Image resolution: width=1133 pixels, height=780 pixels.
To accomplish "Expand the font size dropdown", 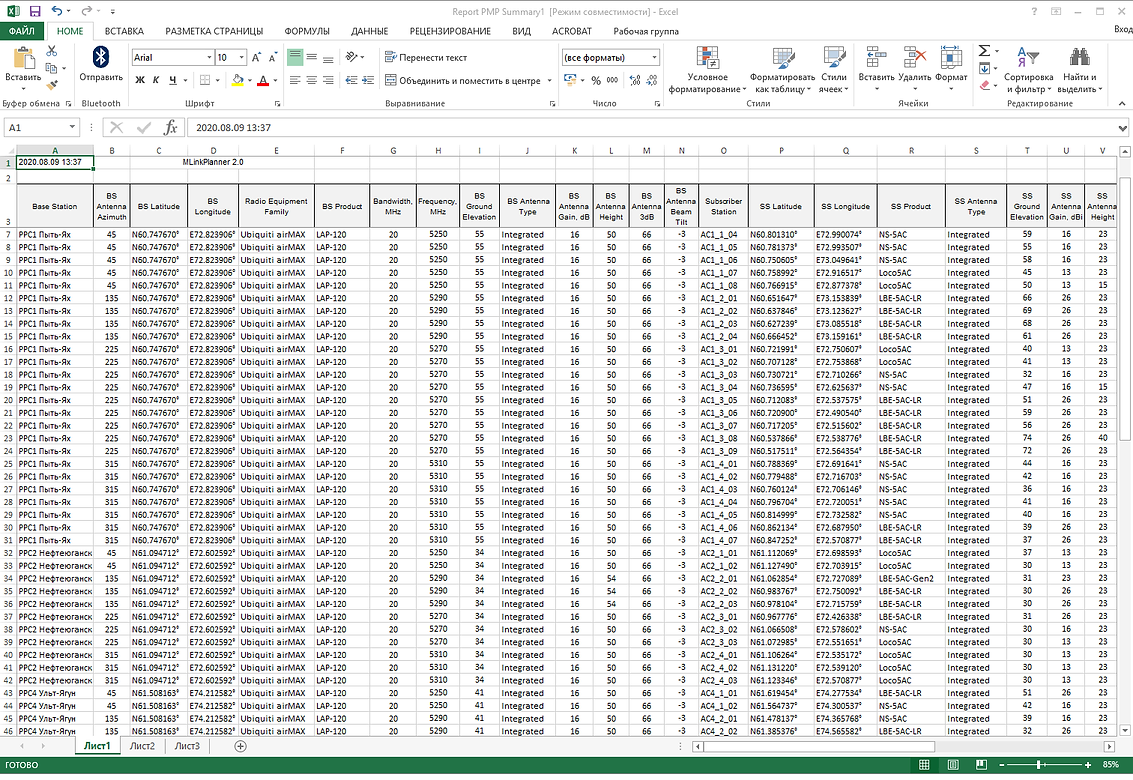I will (x=241, y=58).
